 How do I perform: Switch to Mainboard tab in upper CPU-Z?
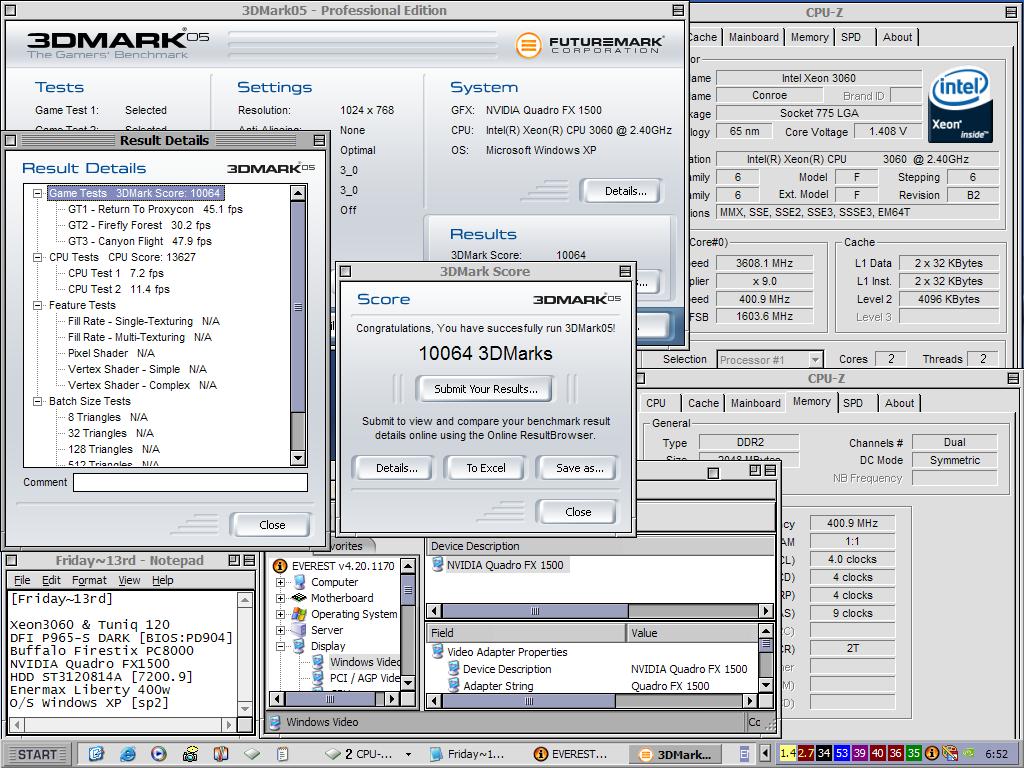coord(754,37)
